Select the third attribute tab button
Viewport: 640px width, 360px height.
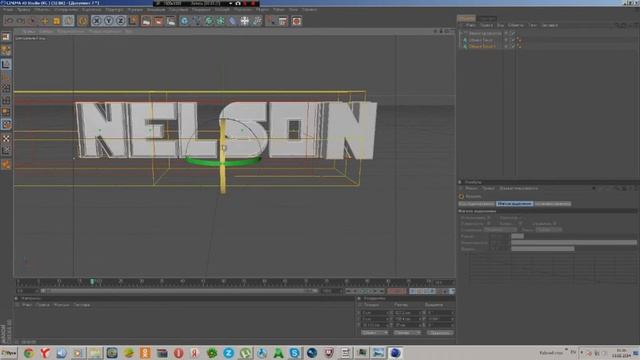click(x=553, y=203)
